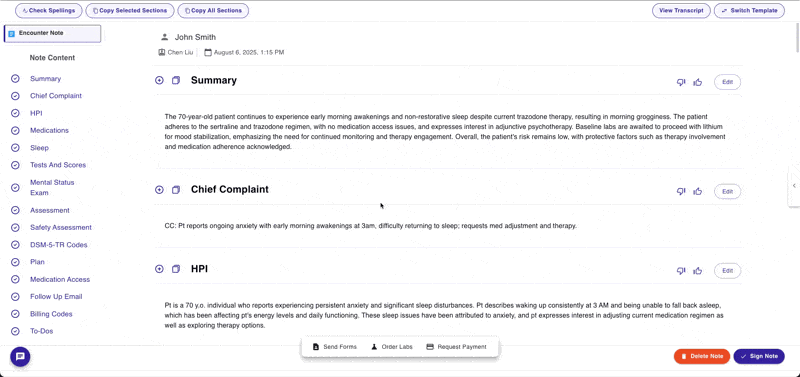The height and width of the screenshot is (377, 800).
Task: Open the Switch Template selector
Action: pos(749,11)
